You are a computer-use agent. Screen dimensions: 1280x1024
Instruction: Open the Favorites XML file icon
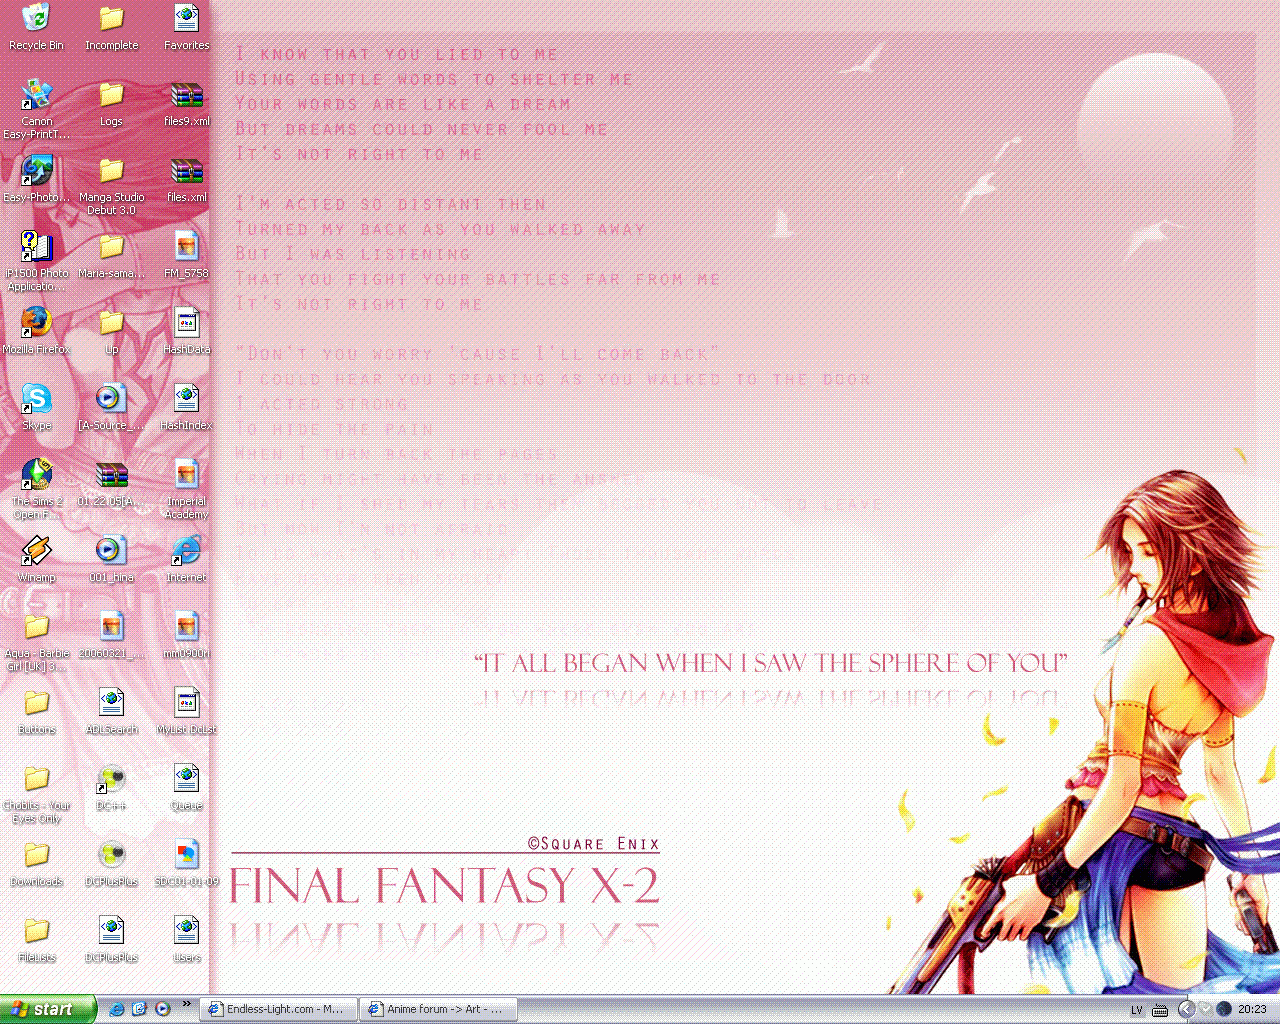click(186, 27)
